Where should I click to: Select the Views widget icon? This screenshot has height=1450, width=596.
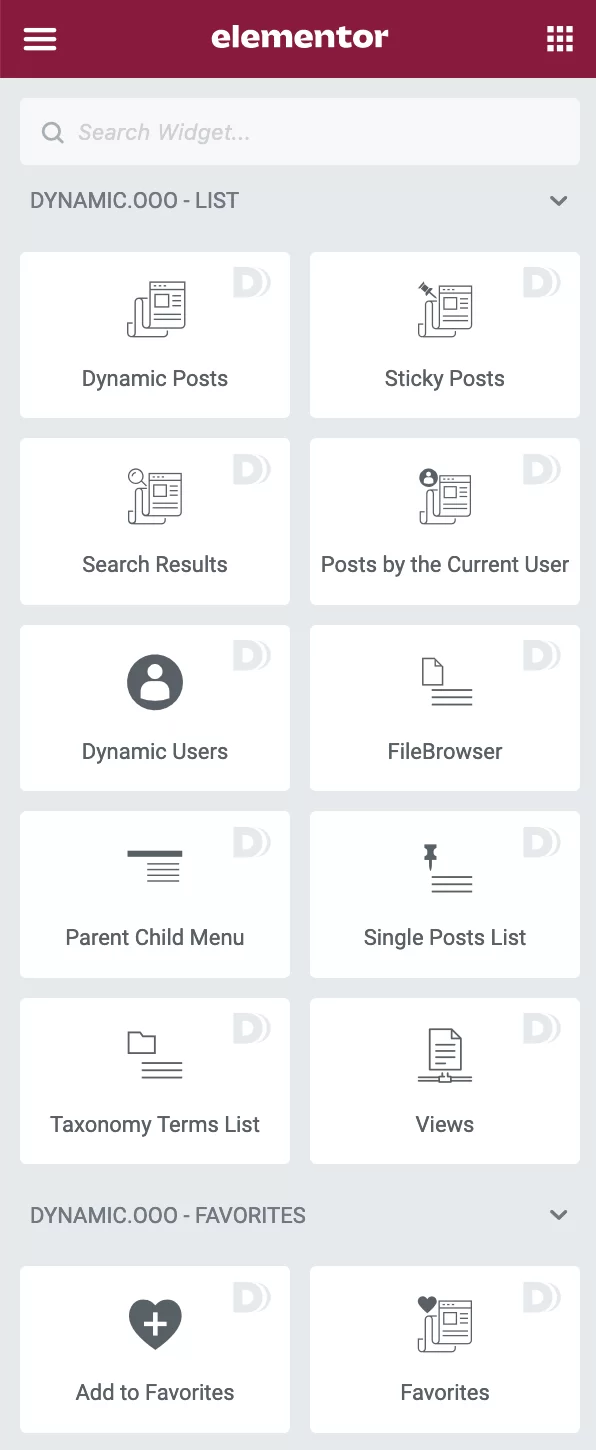[444, 1053]
